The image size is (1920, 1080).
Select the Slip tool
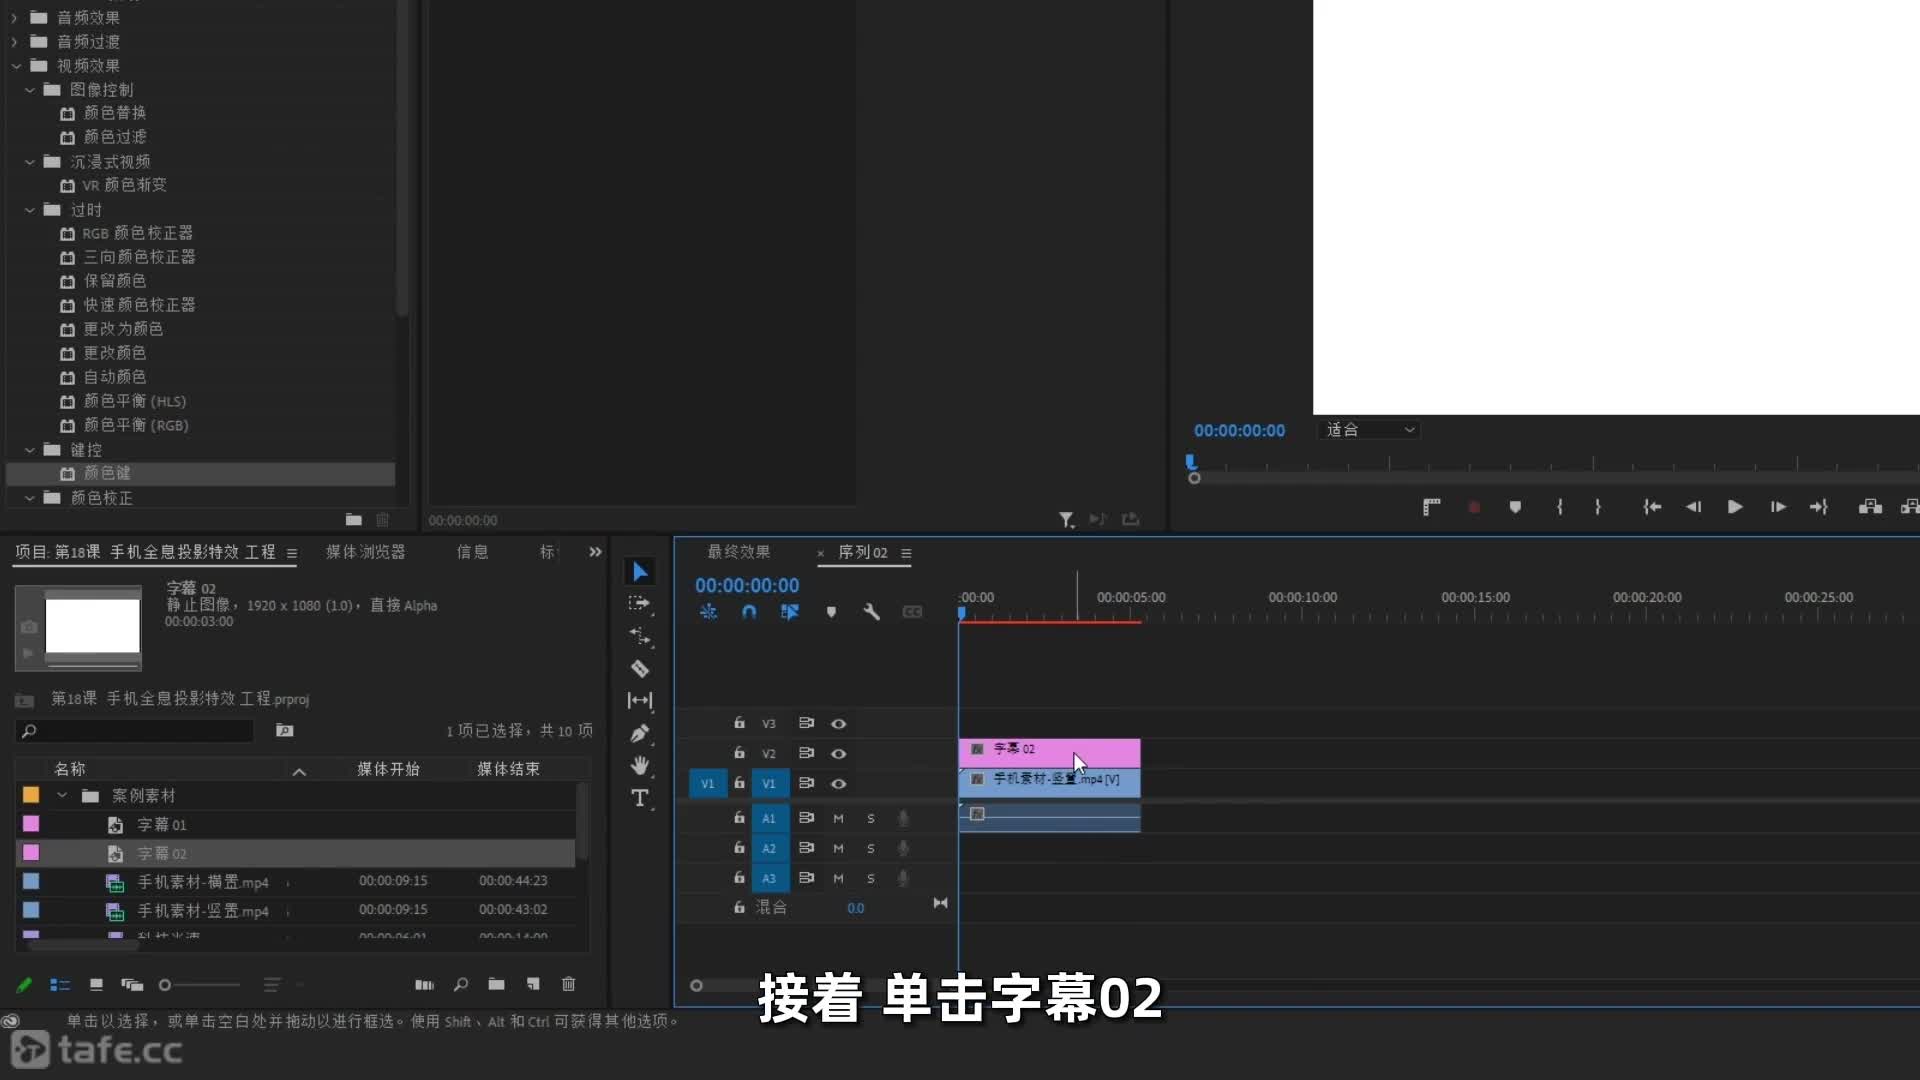click(x=640, y=700)
